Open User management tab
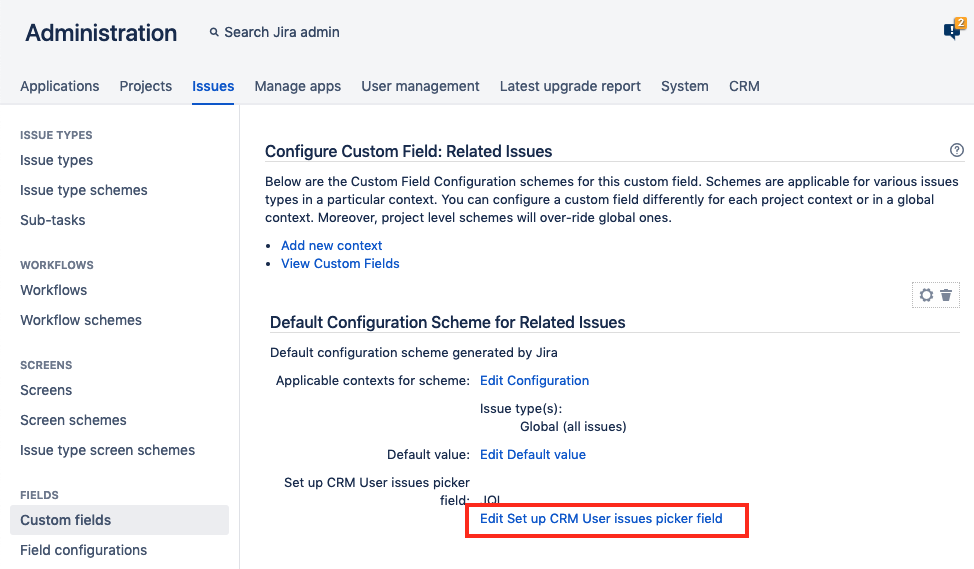This screenshot has width=974, height=569. click(x=420, y=86)
